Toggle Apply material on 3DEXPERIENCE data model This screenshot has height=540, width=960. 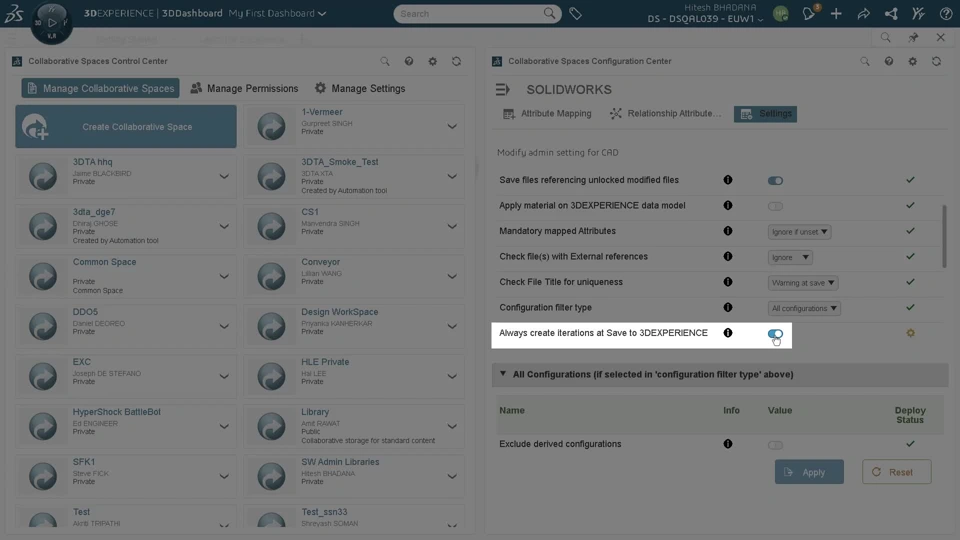point(775,206)
